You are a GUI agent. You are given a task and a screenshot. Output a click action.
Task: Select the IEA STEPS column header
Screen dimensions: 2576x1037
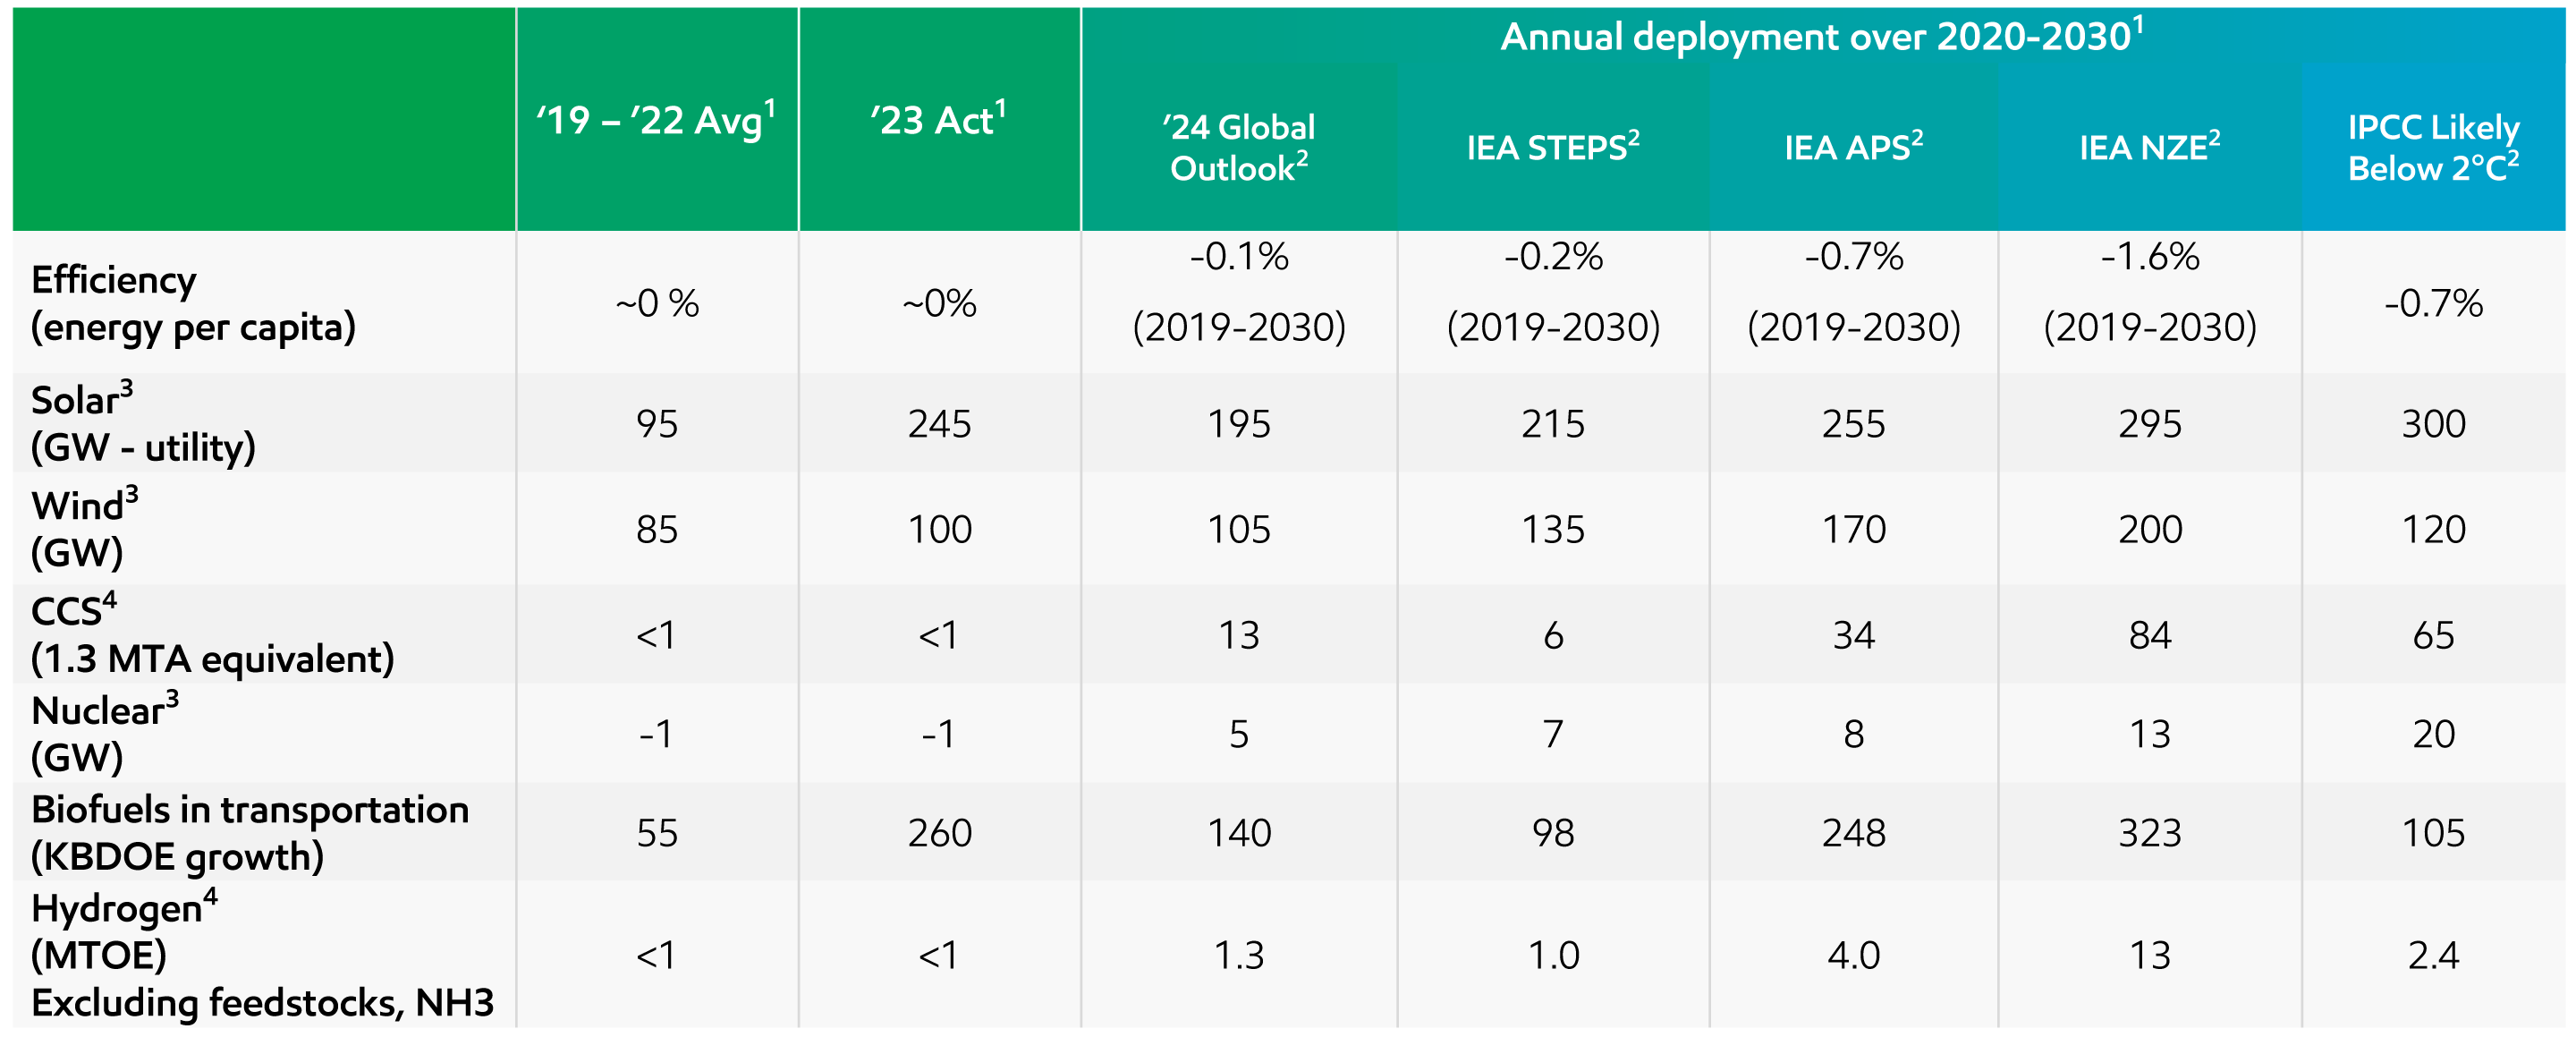point(1552,147)
